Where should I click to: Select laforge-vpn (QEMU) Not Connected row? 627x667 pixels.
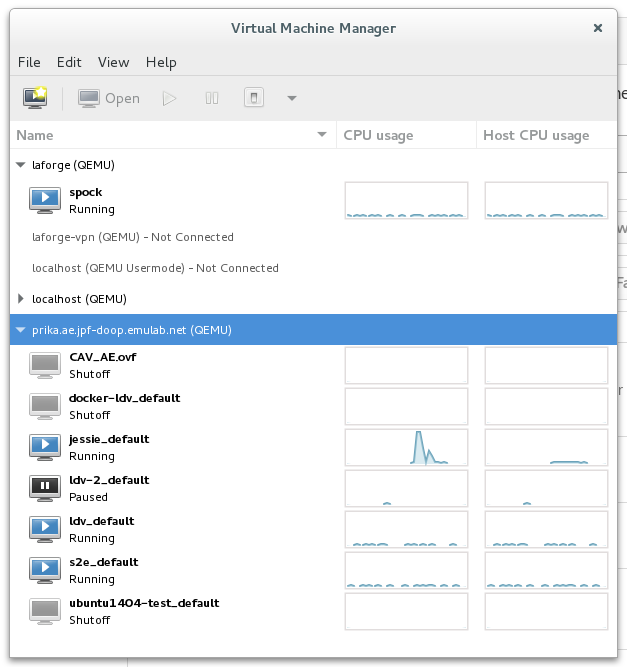pyautogui.click(x=133, y=237)
